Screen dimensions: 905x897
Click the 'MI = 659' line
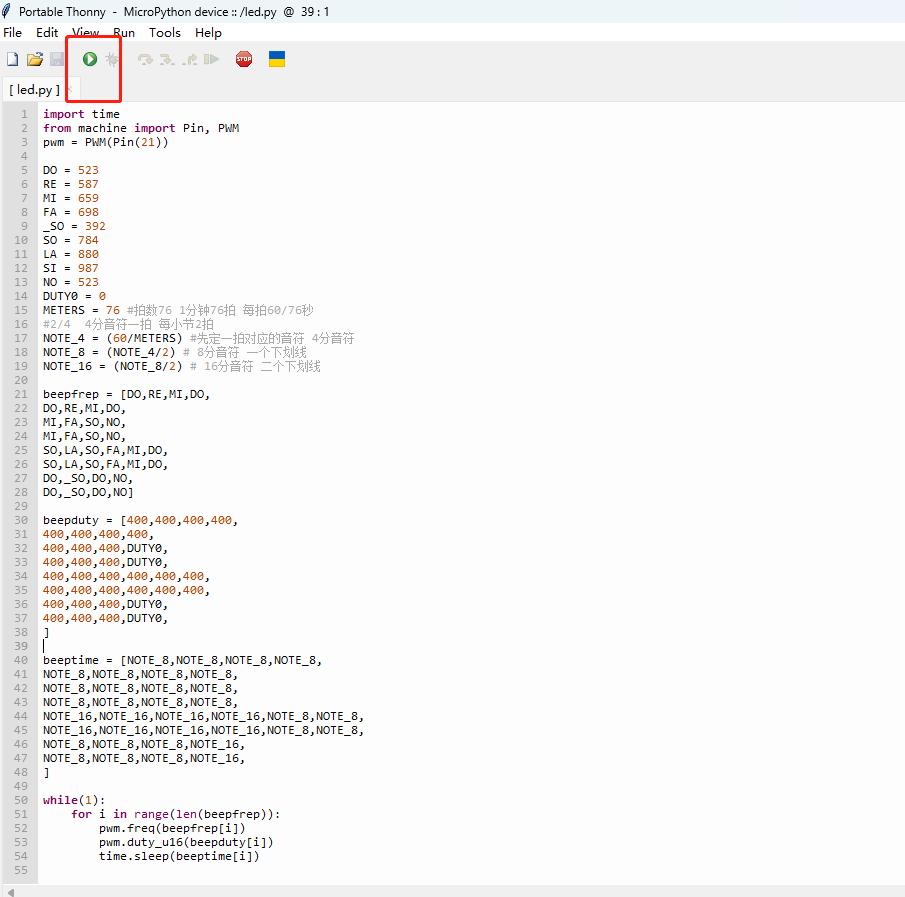(71, 198)
